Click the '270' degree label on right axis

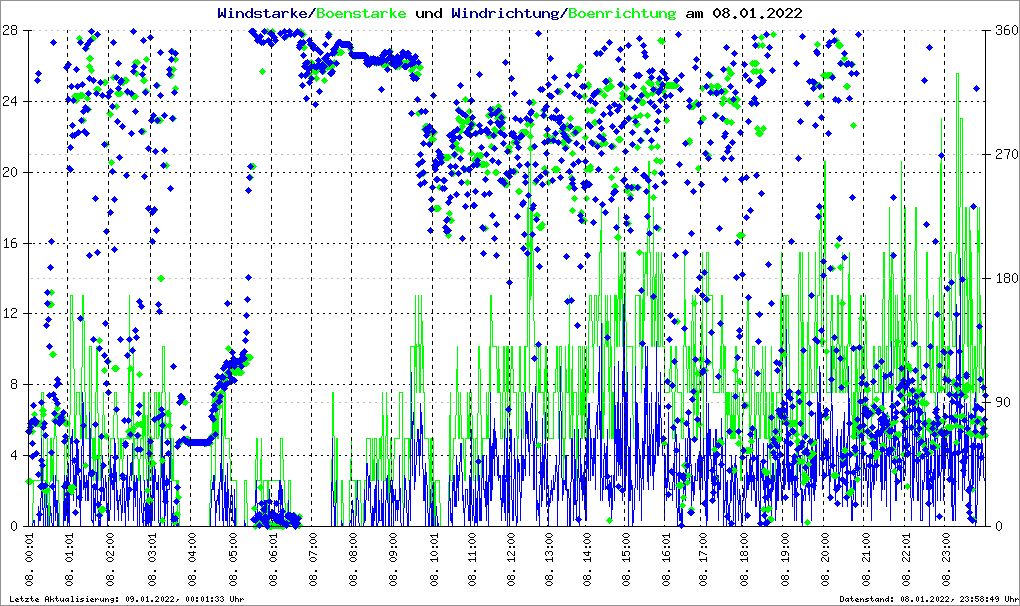point(1003,154)
